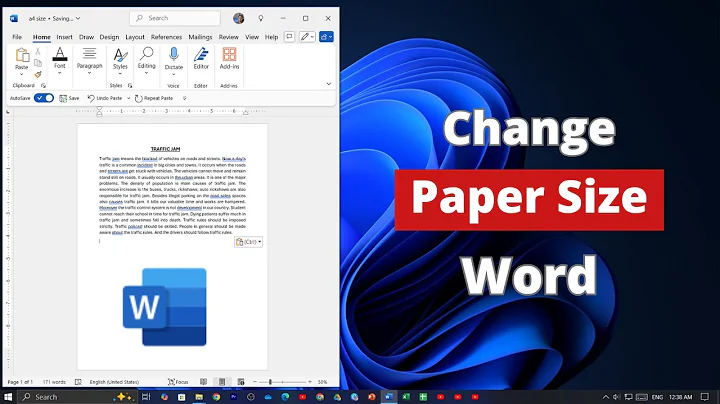The height and width of the screenshot is (404, 720).
Task: Click Undo Paste arrow icon
Action: coord(91,98)
